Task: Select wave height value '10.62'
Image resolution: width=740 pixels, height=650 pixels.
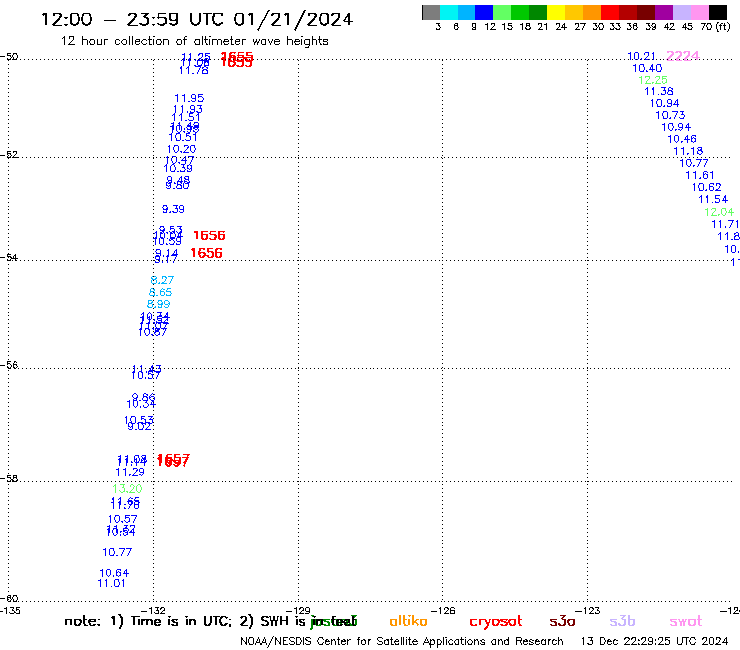Action: [x=706, y=187]
